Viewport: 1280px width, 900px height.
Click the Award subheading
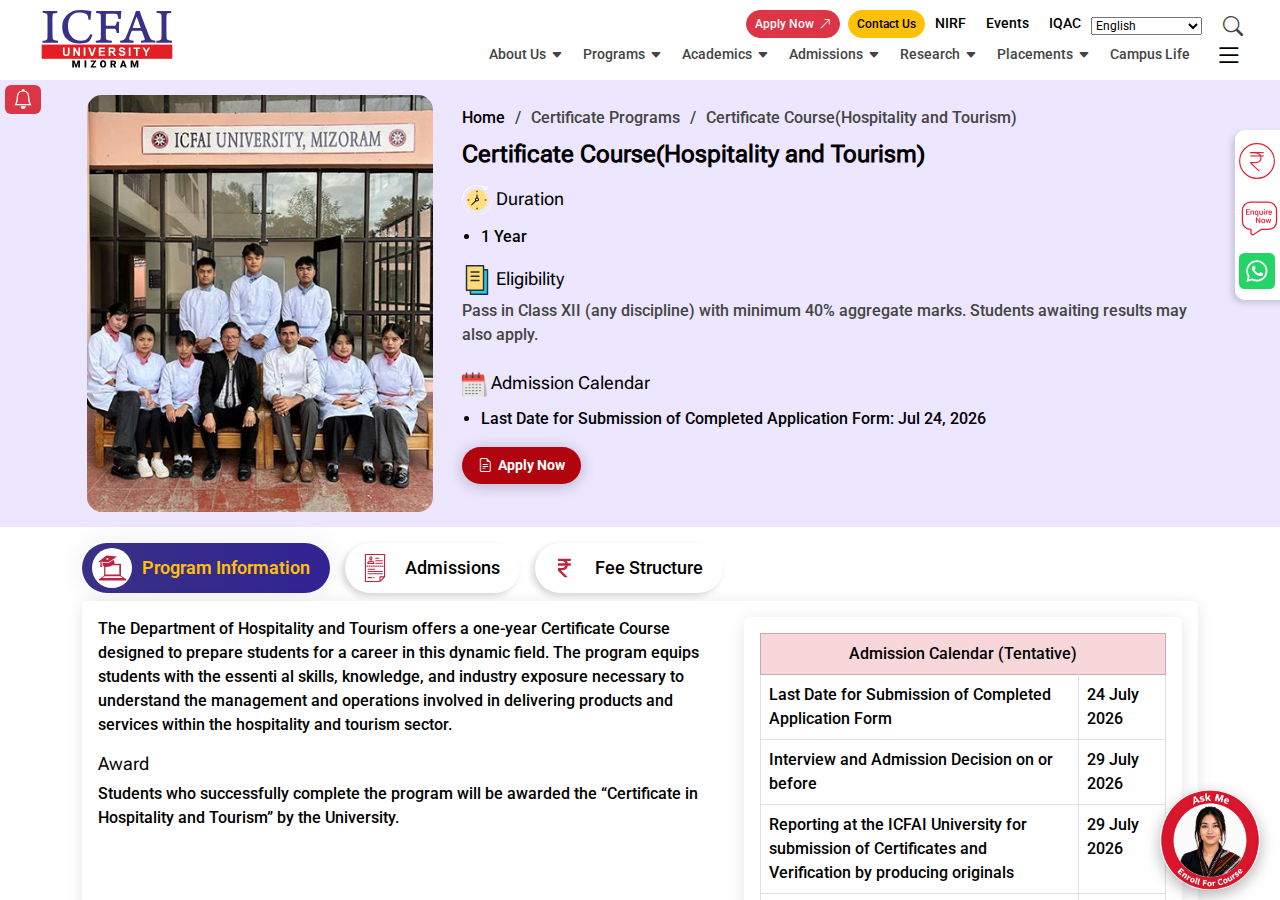(x=123, y=764)
